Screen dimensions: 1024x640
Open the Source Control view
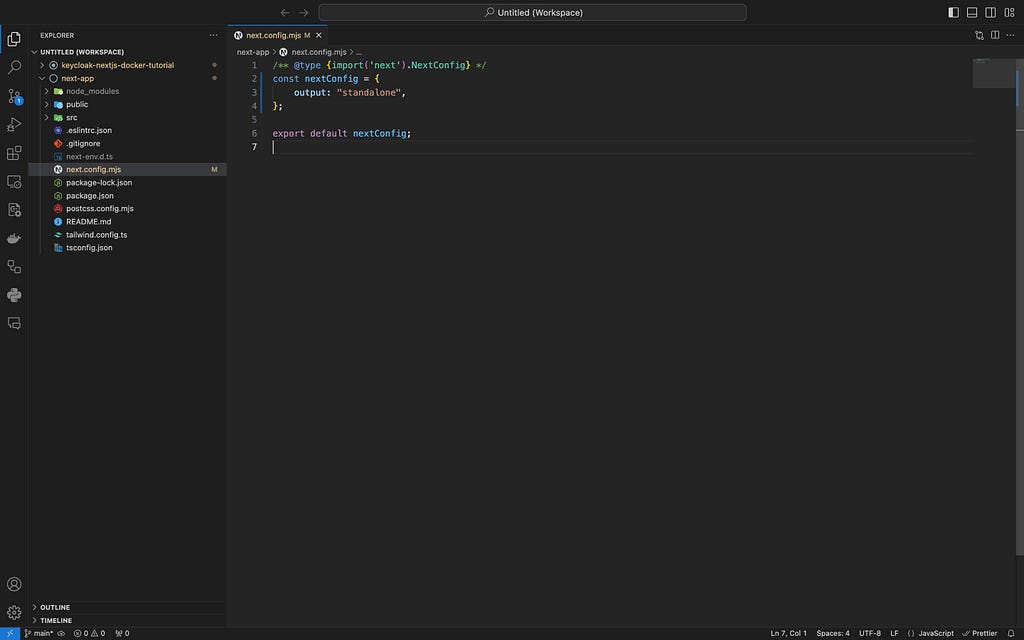(14, 96)
